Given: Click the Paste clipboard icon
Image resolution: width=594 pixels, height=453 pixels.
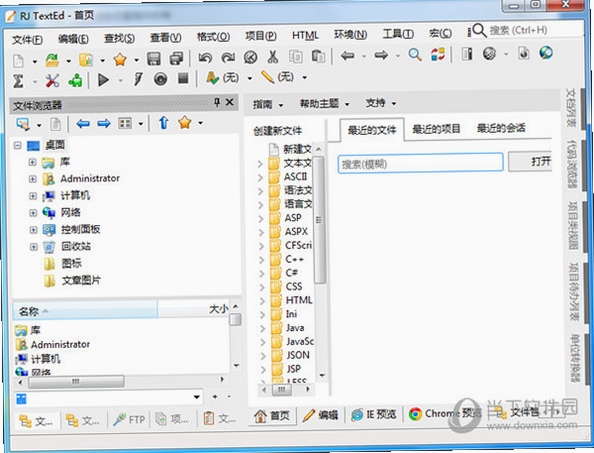Looking at the screenshot, I should [x=318, y=56].
